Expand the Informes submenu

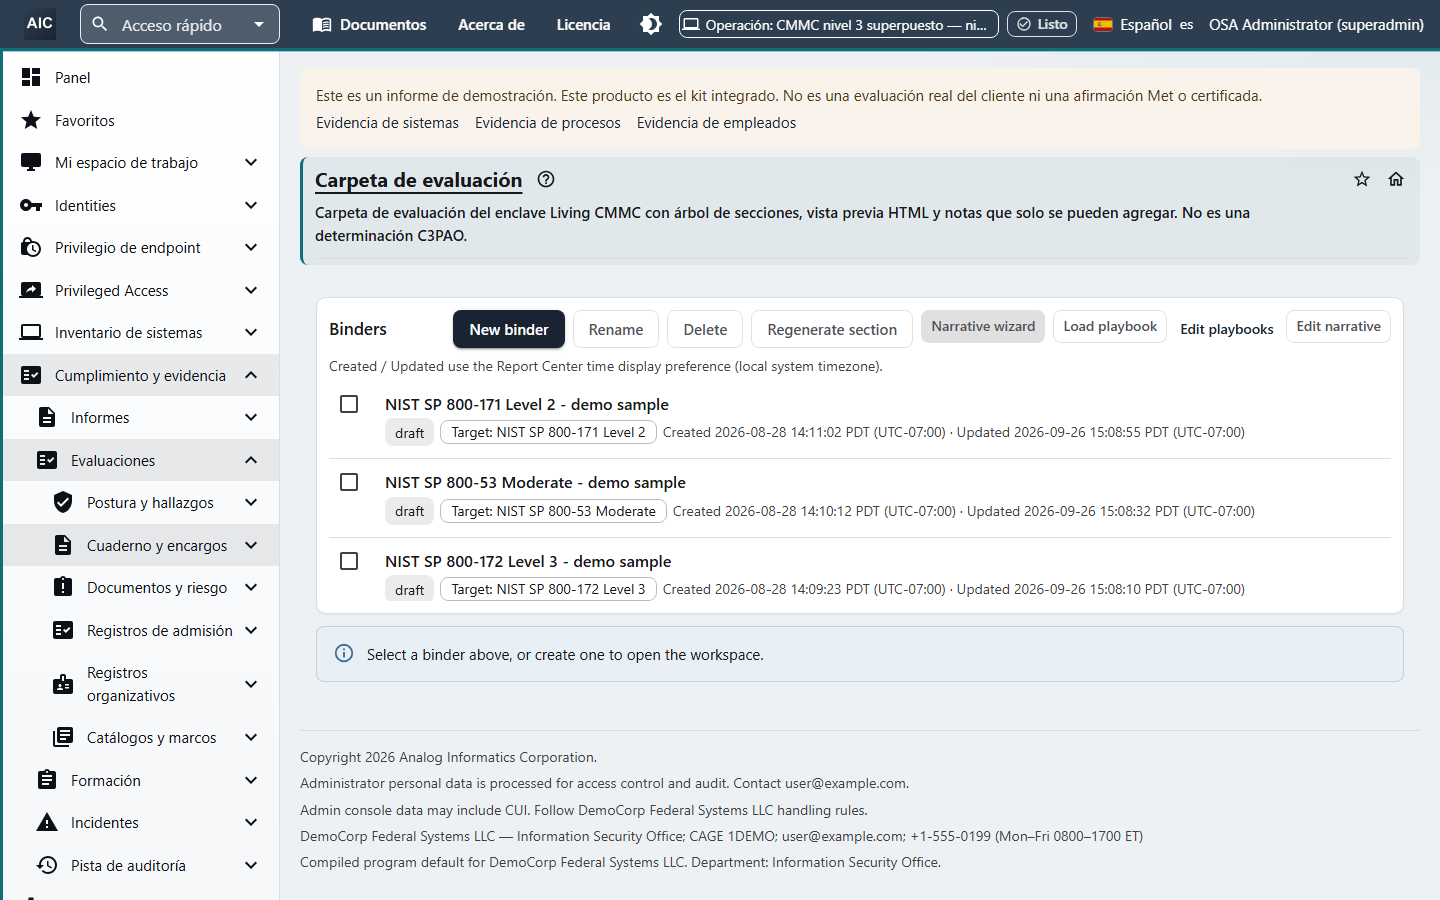point(251,417)
